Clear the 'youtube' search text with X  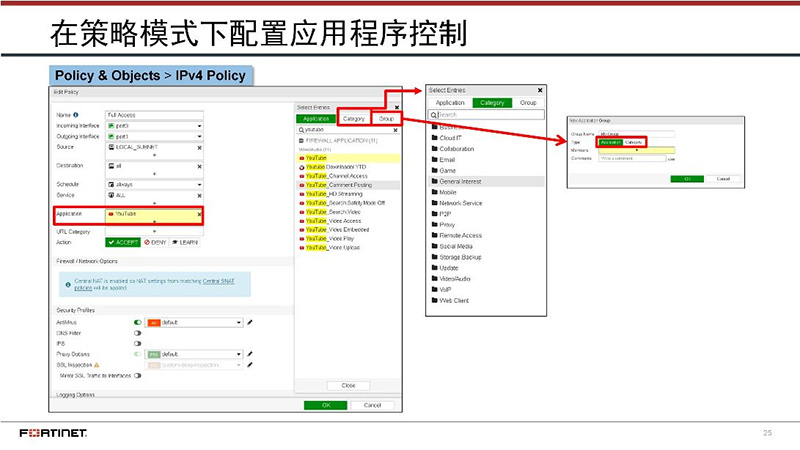coord(395,130)
